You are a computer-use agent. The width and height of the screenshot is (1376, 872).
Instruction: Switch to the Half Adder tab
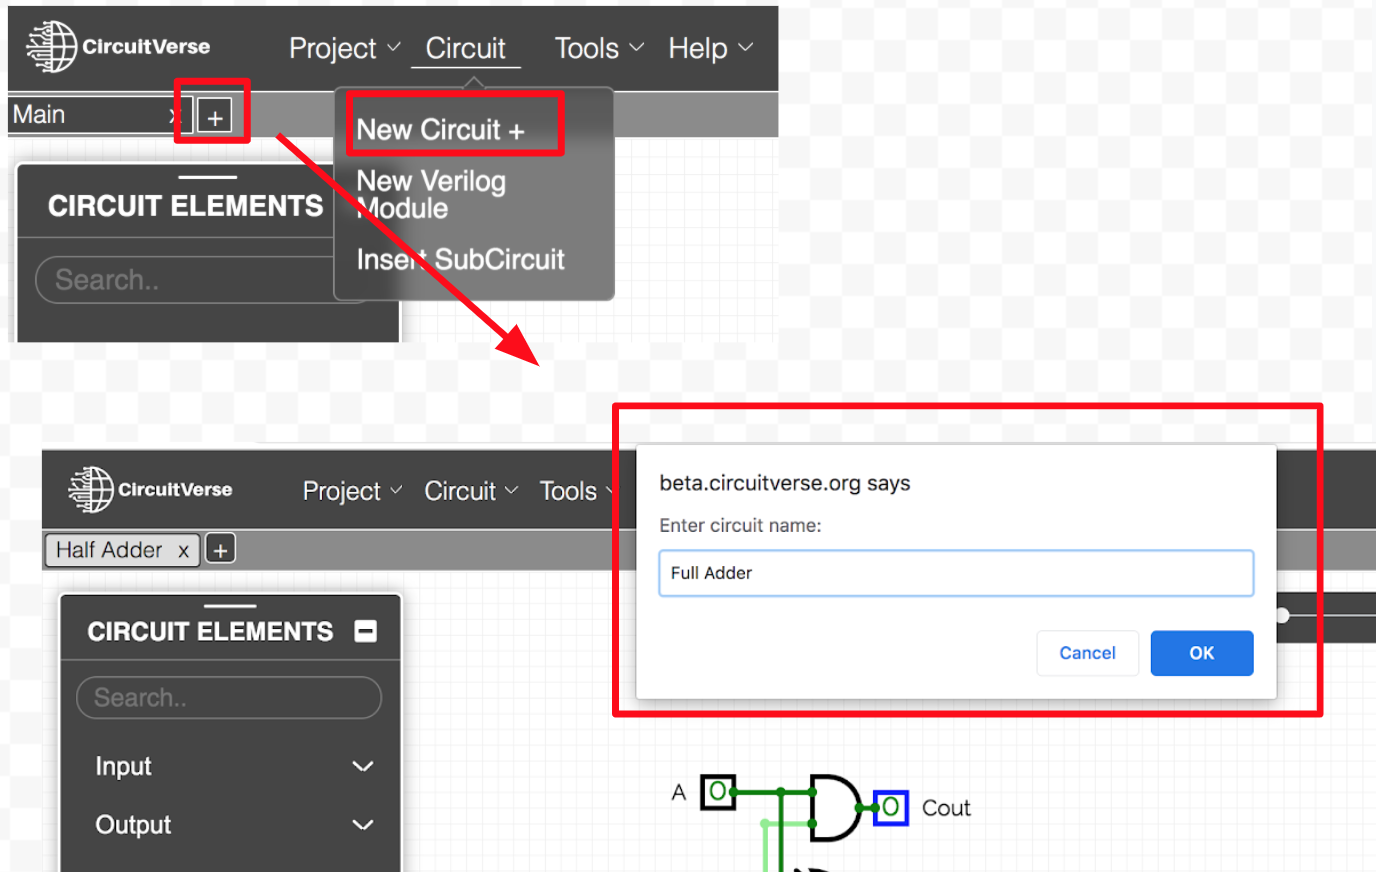pos(109,550)
